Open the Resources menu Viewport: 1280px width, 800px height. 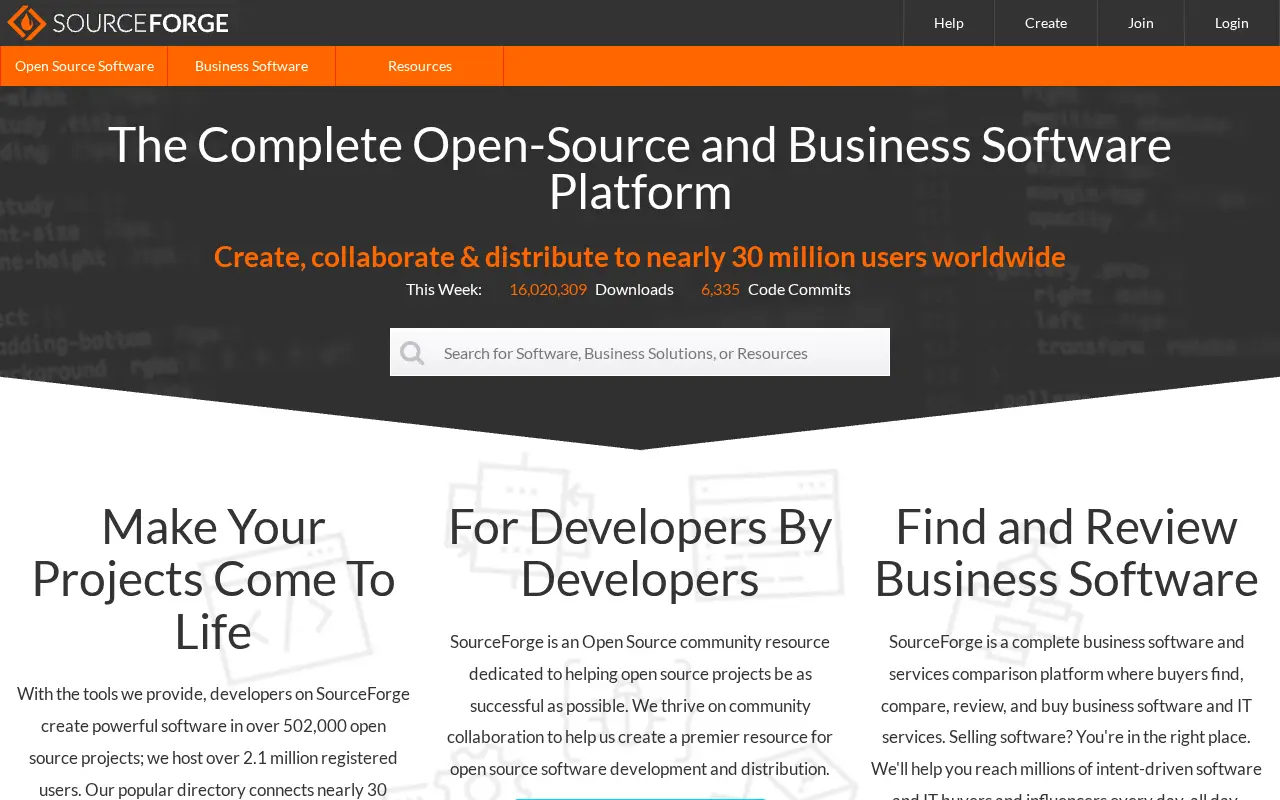420,66
